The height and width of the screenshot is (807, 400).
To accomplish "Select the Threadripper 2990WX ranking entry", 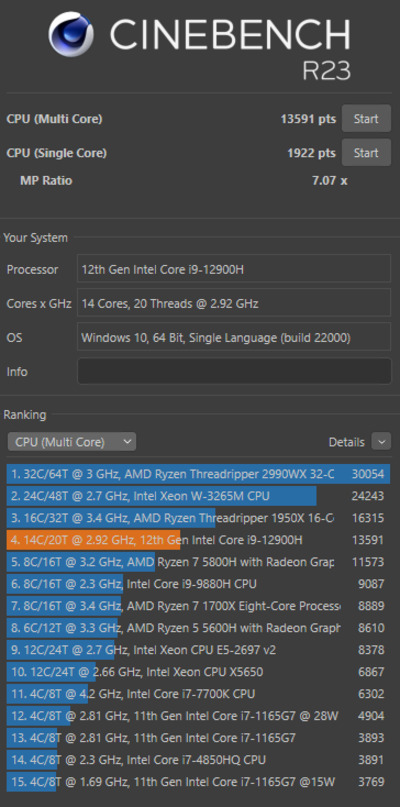I will pos(198,473).
